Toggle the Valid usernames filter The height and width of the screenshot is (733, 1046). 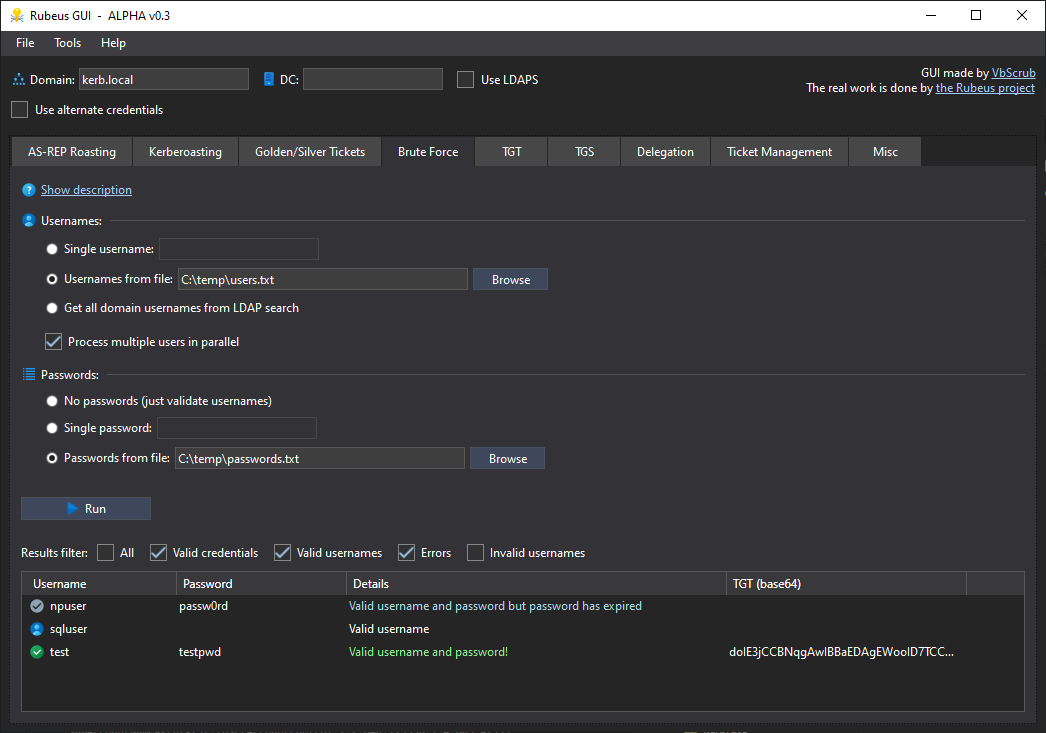[282, 552]
